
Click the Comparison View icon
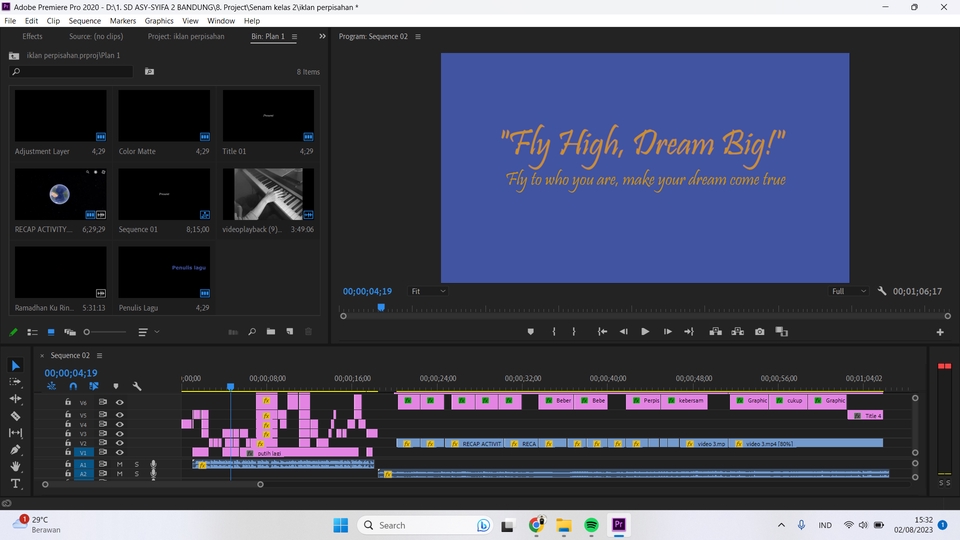click(x=782, y=331)
